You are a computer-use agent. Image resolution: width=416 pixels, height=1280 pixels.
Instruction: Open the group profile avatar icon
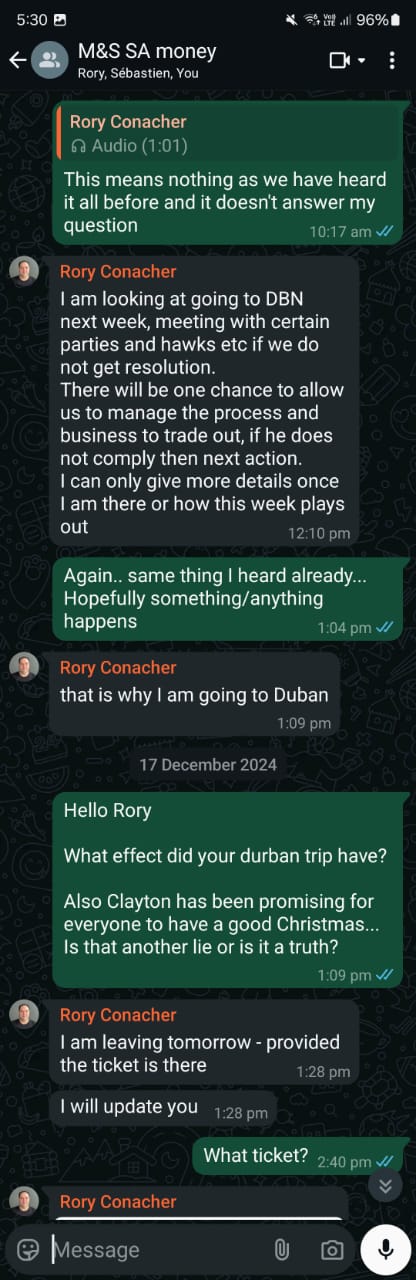coord(47,60)
